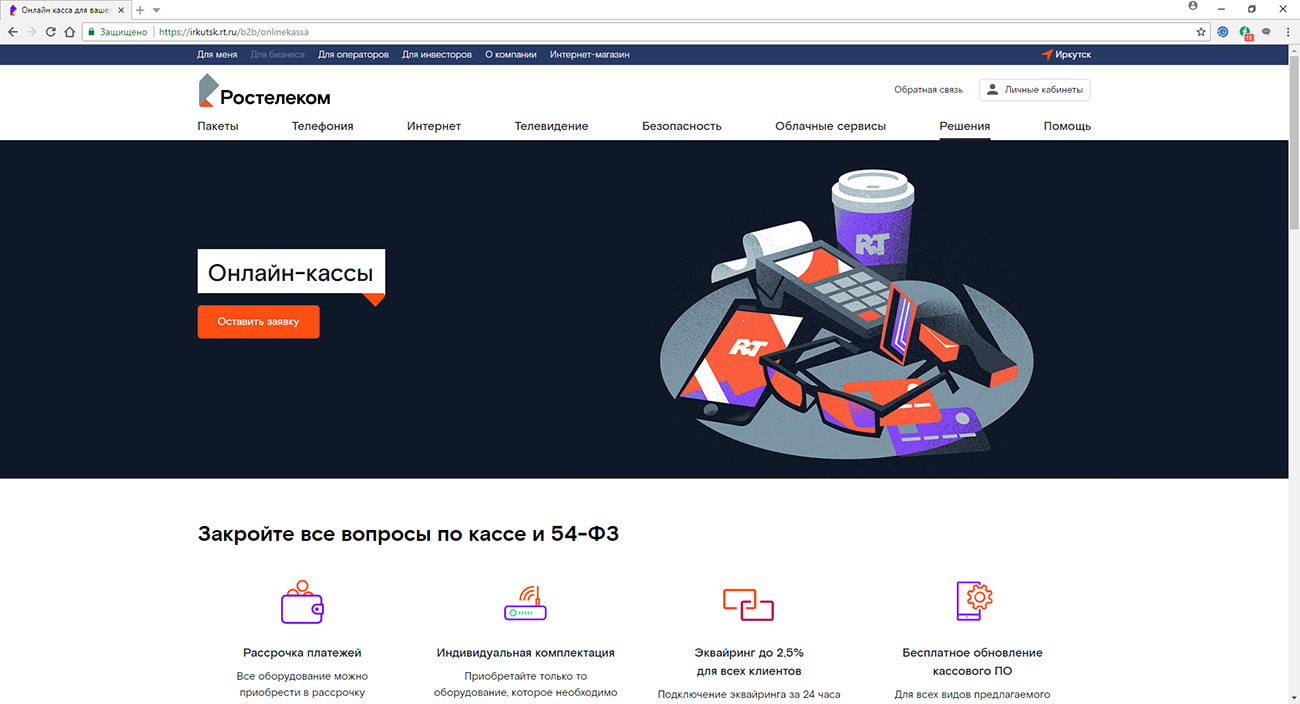This screenshot has height=704, width=1300.
Task: Open the О компании link
Action: click(511, 55)
